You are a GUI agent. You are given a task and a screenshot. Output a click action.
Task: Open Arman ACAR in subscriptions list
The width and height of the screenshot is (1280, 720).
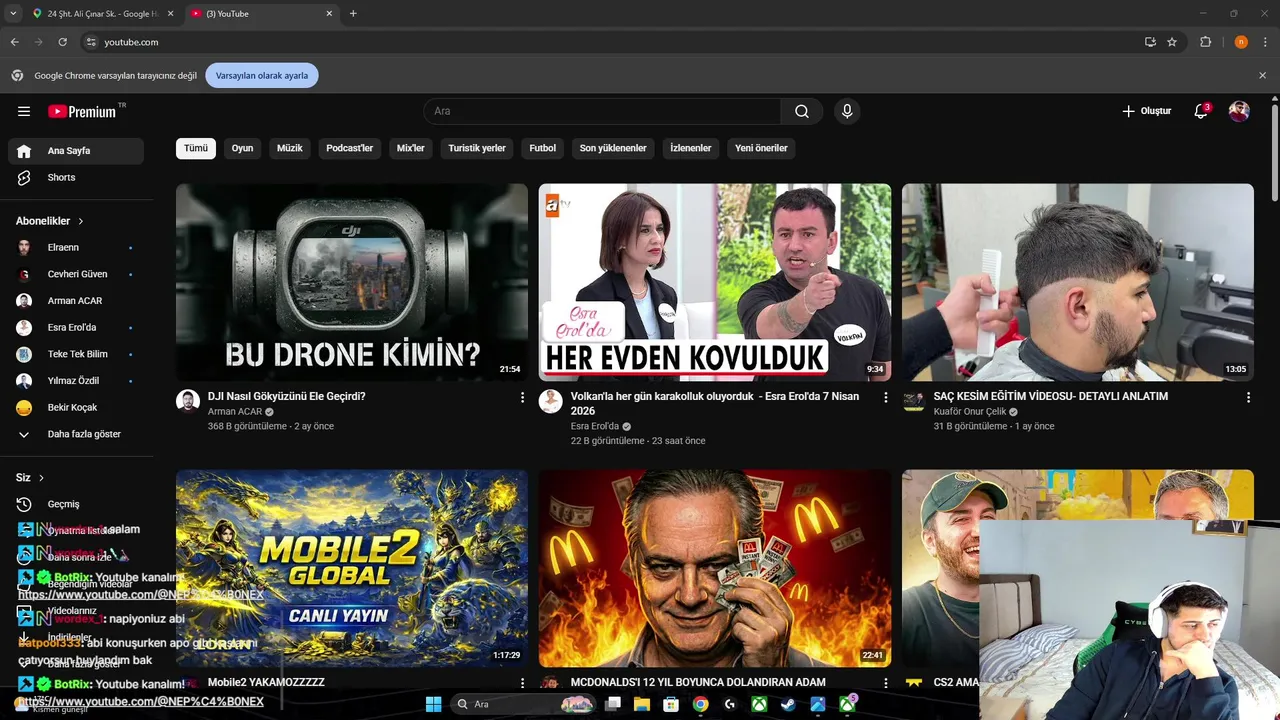(x=76, y=301)
